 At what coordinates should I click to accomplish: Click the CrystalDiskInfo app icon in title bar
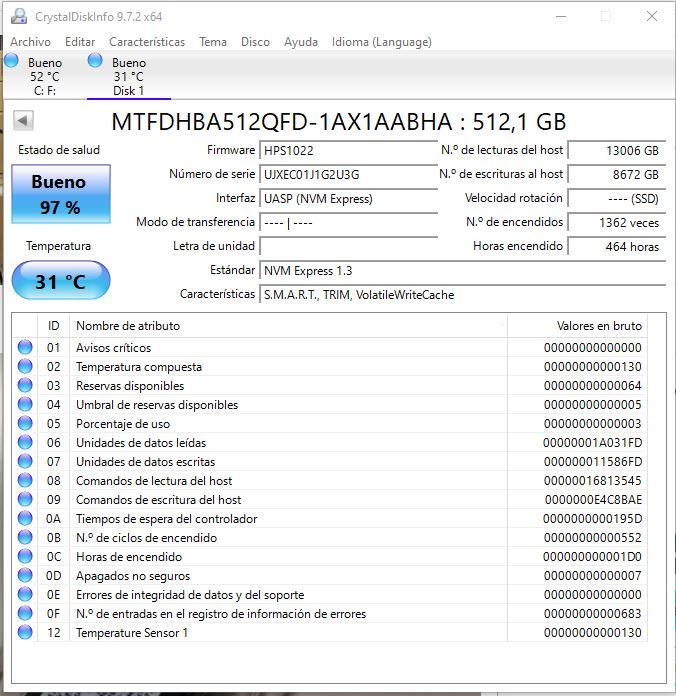pos(19,16)
